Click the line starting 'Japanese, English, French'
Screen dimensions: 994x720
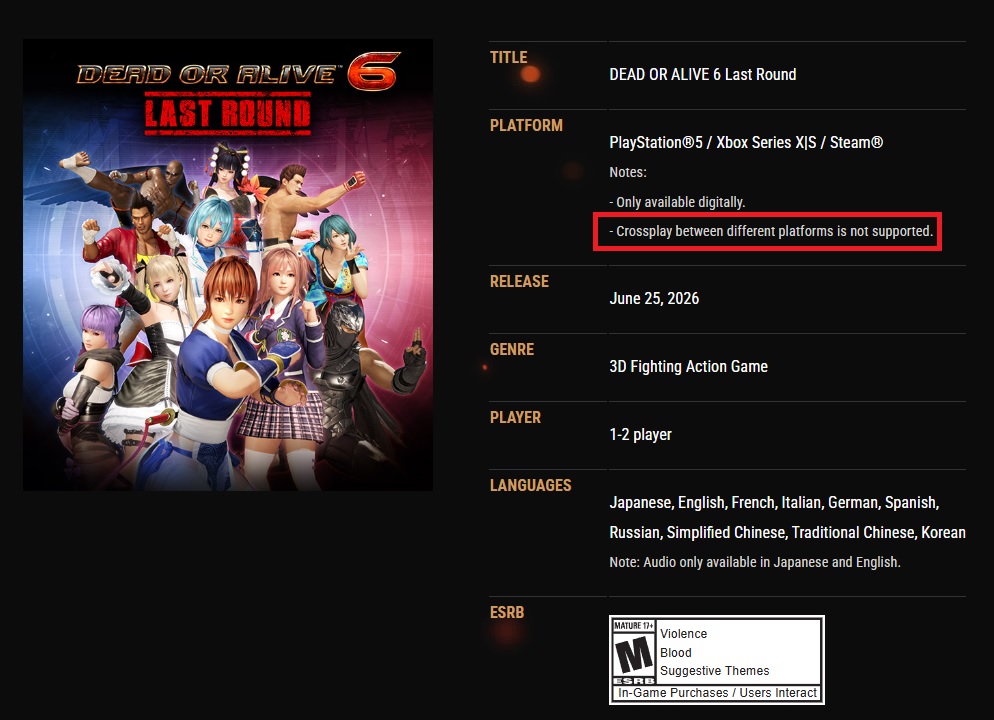[x=774, y=503]
